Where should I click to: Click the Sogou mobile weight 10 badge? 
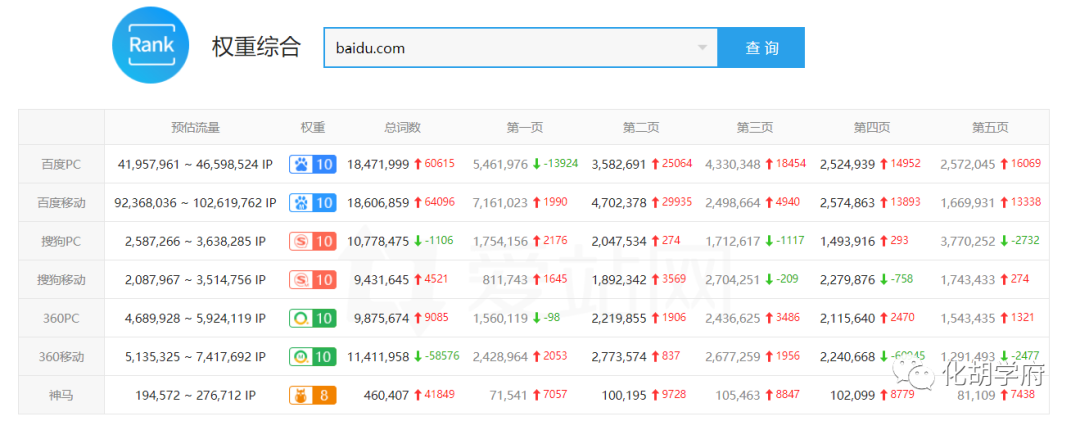point(312,280)
